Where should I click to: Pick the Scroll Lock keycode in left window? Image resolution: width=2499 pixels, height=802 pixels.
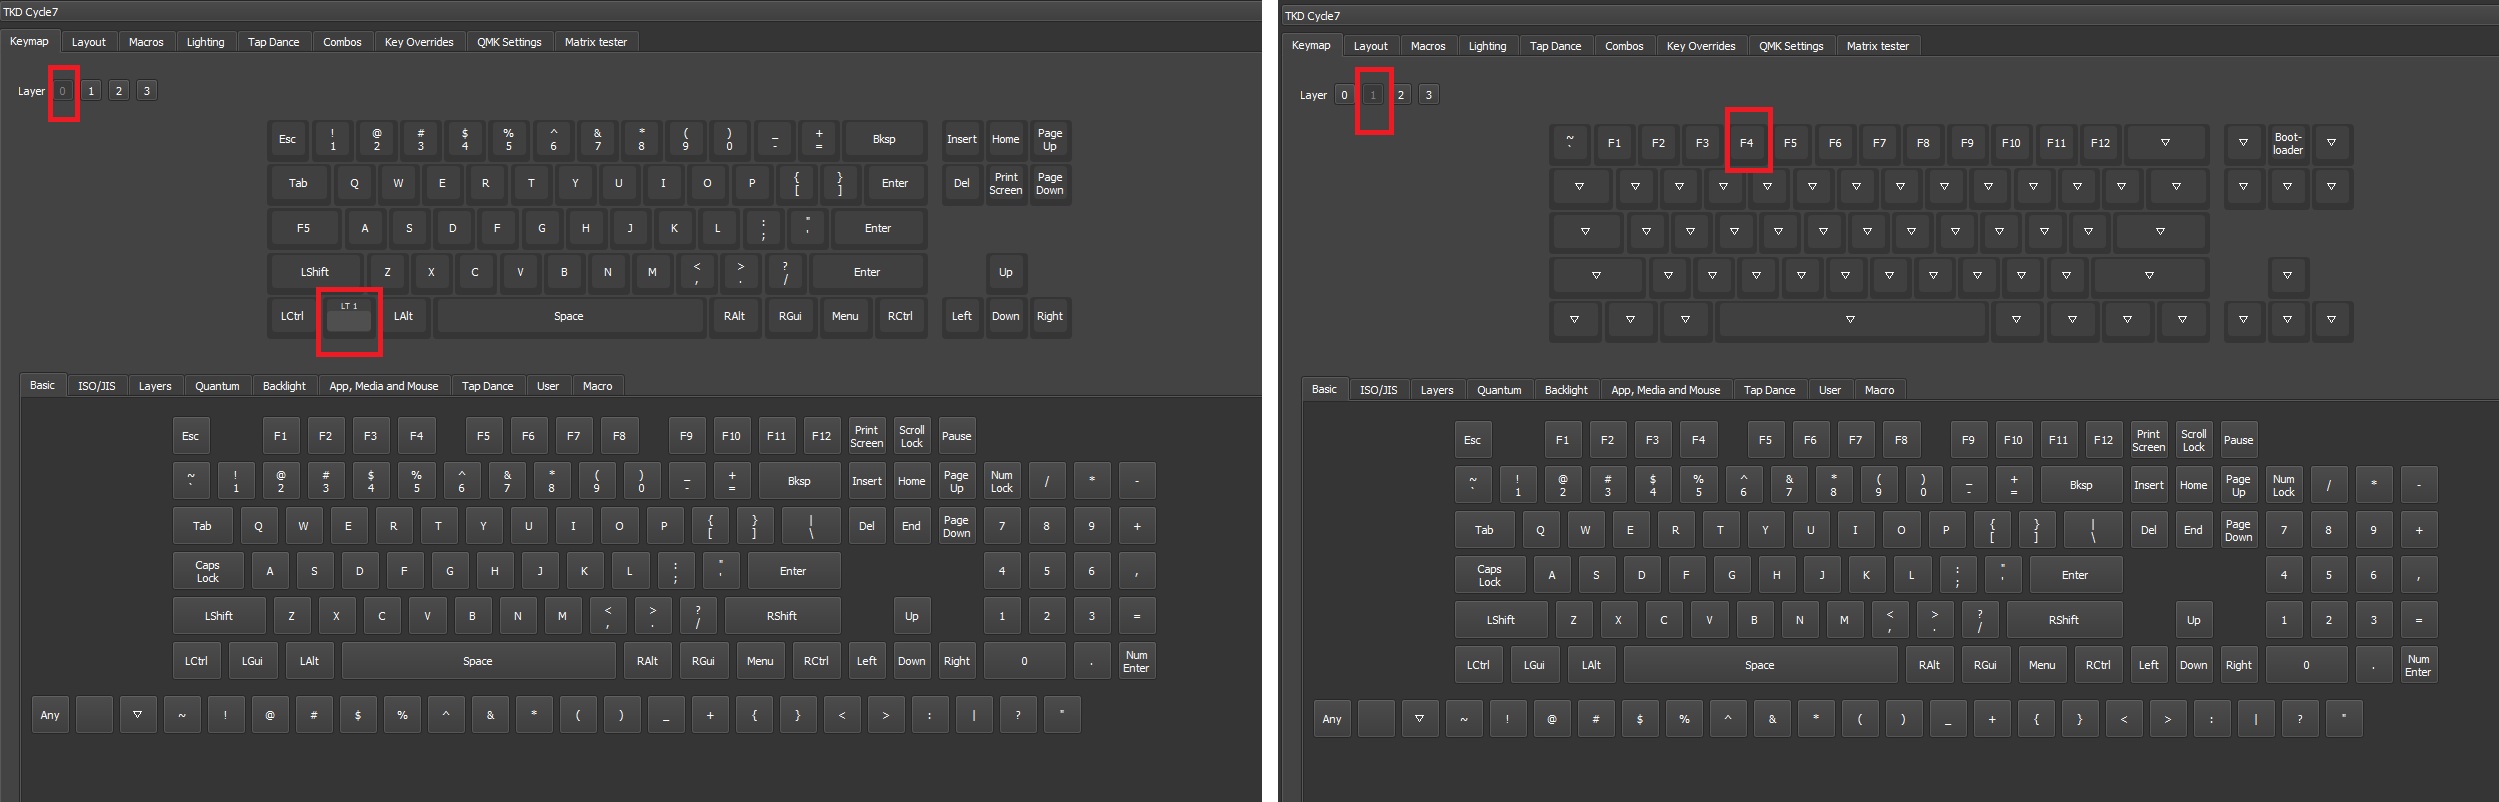[x=912, y=436]
